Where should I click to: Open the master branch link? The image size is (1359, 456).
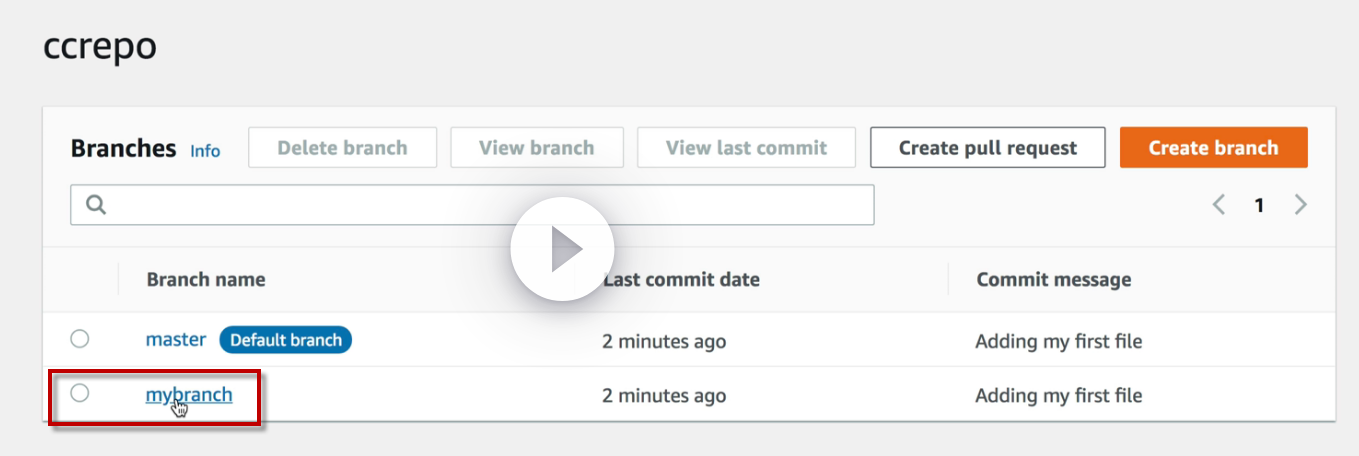[176, 340]
